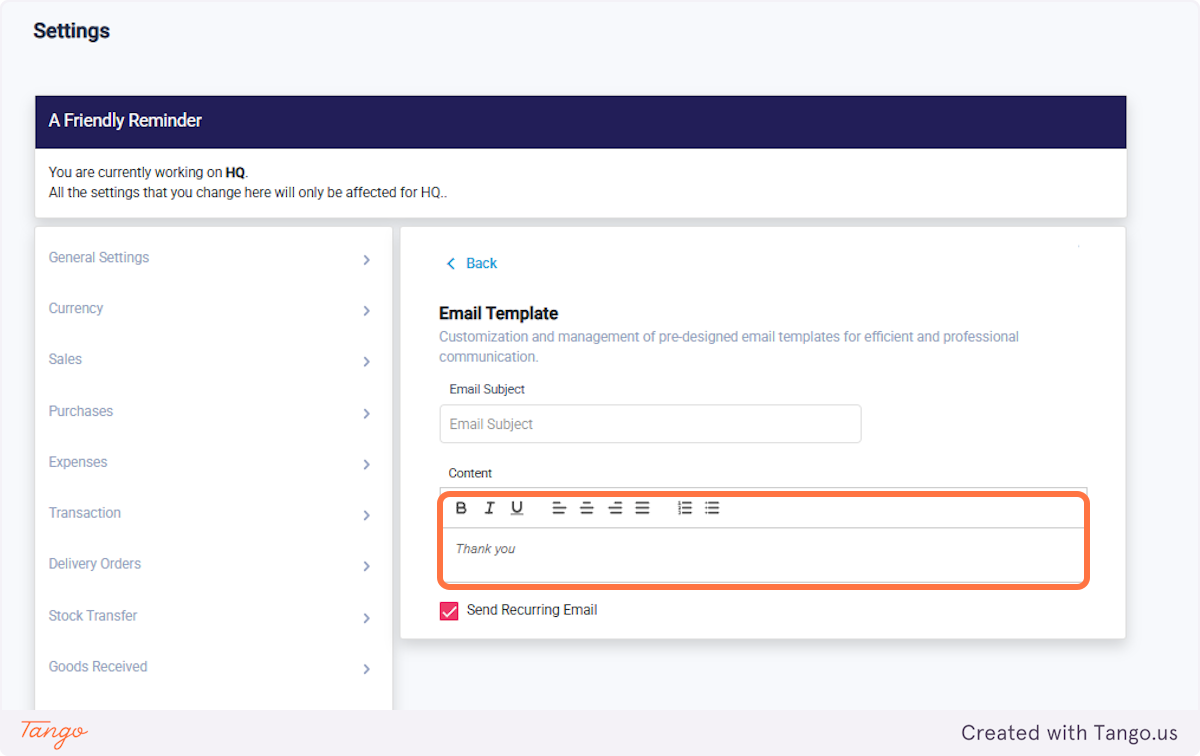Expand Delivery Orders chevron arrow
Screen dimensions: 1200x756
[x=366, y=567]
